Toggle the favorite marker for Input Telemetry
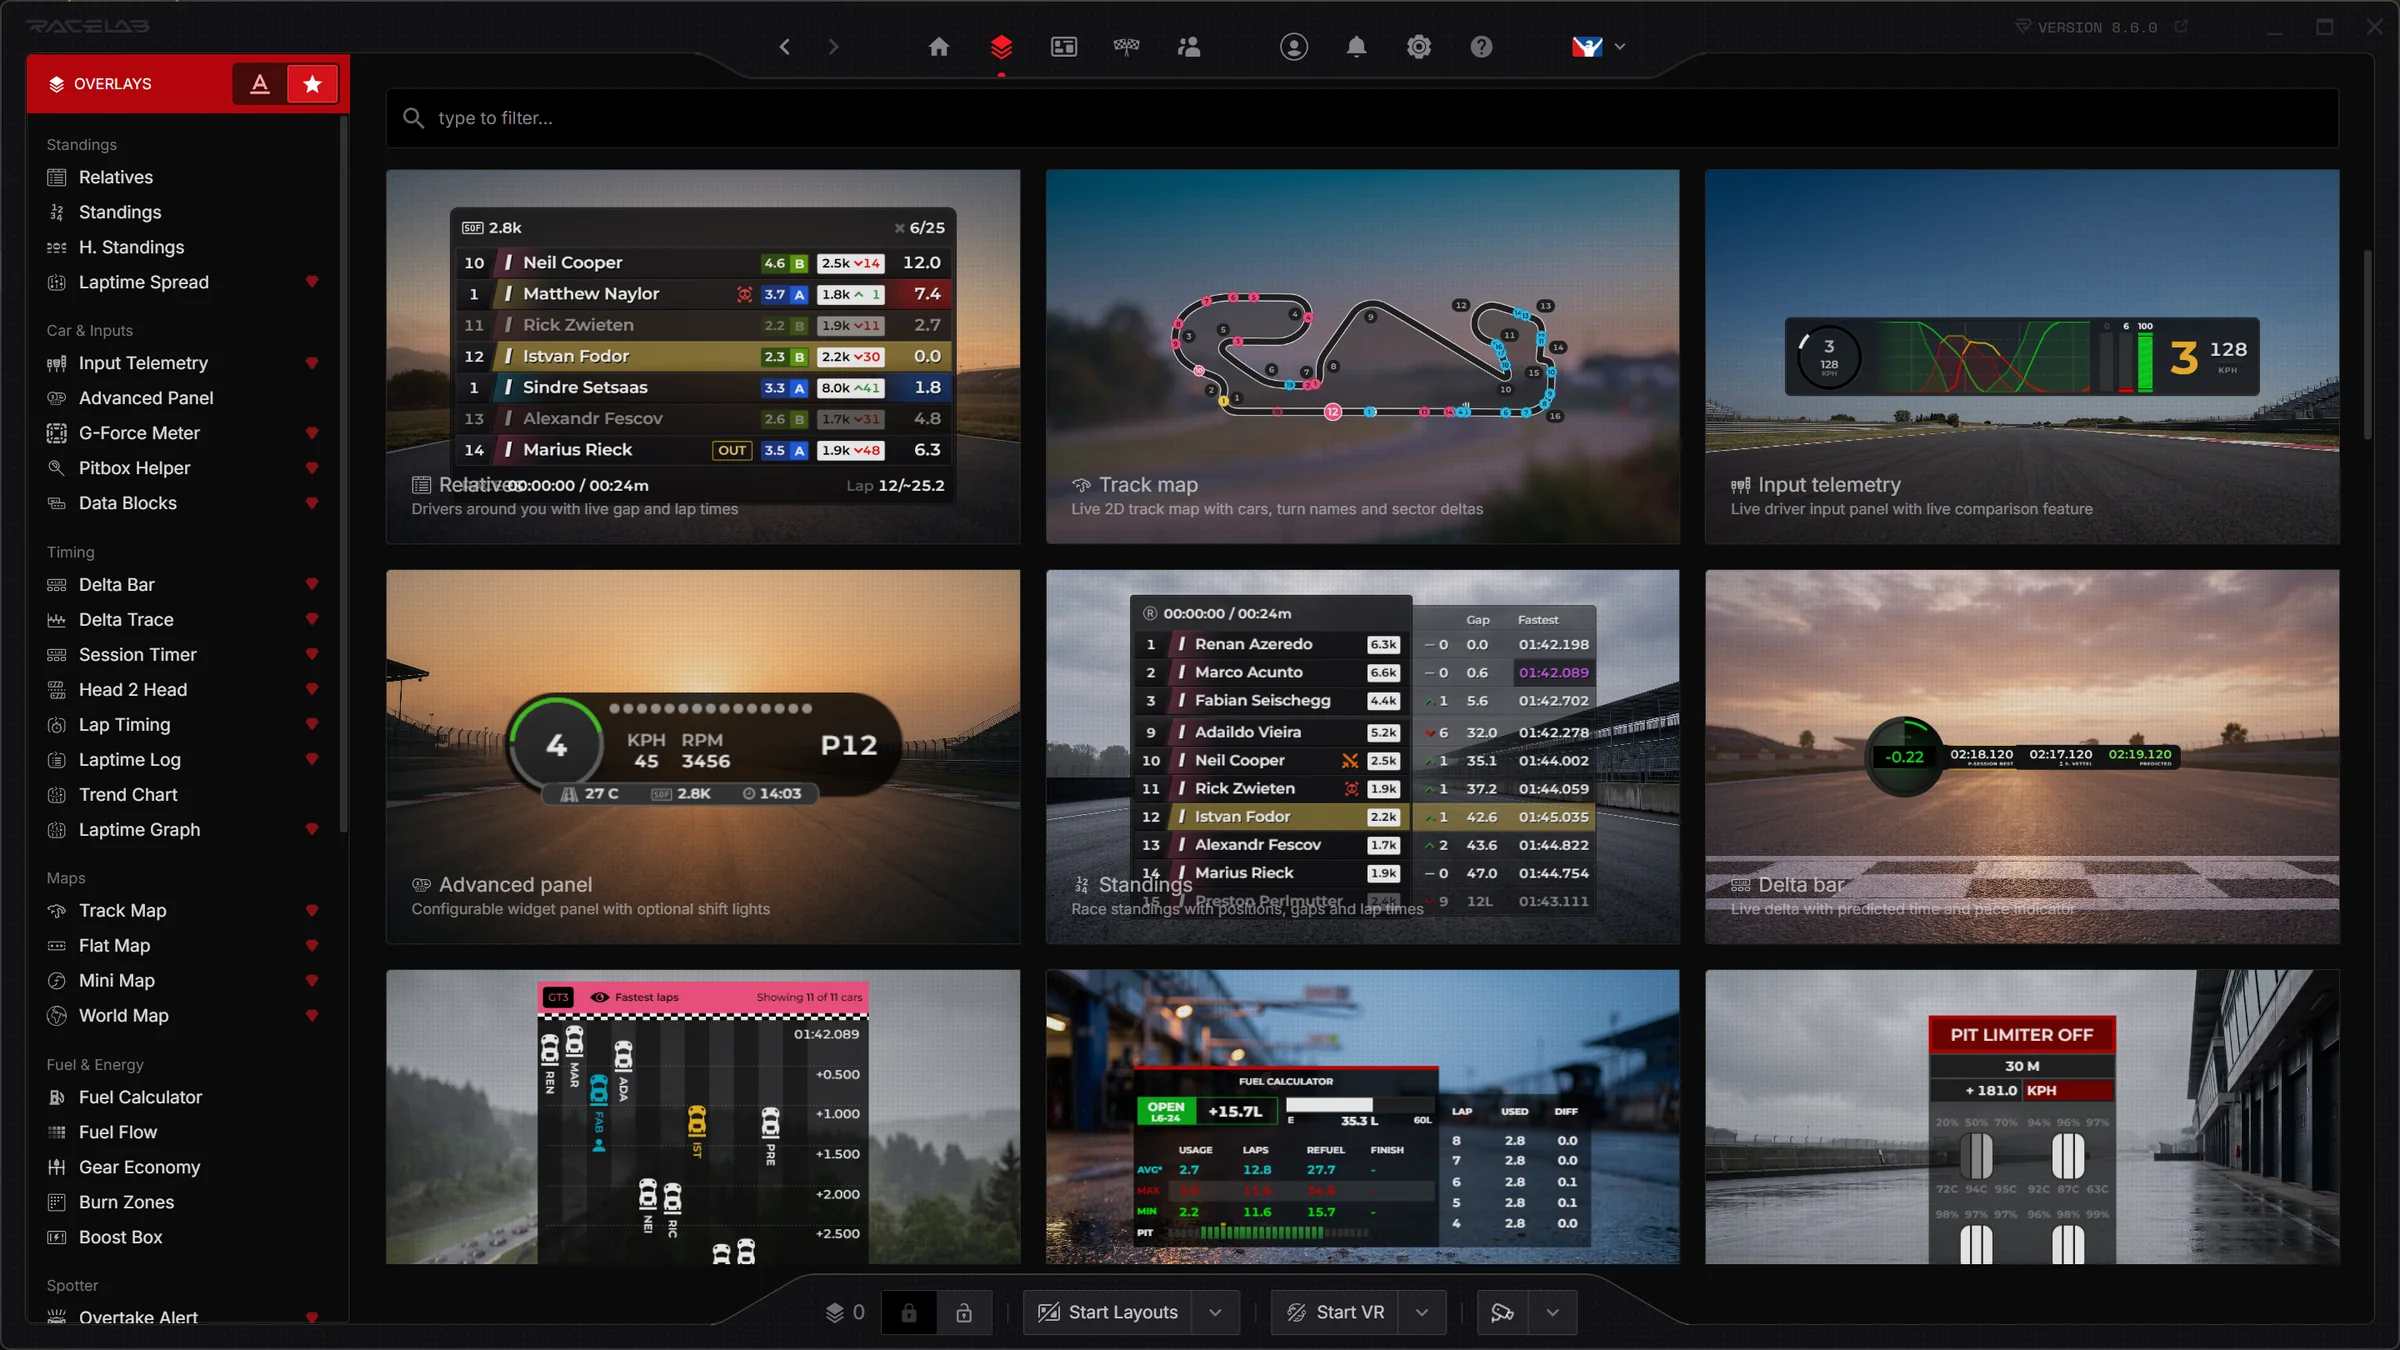Image resolution: width=2400 pixels, height=1350 pixels. pos(312,363)
